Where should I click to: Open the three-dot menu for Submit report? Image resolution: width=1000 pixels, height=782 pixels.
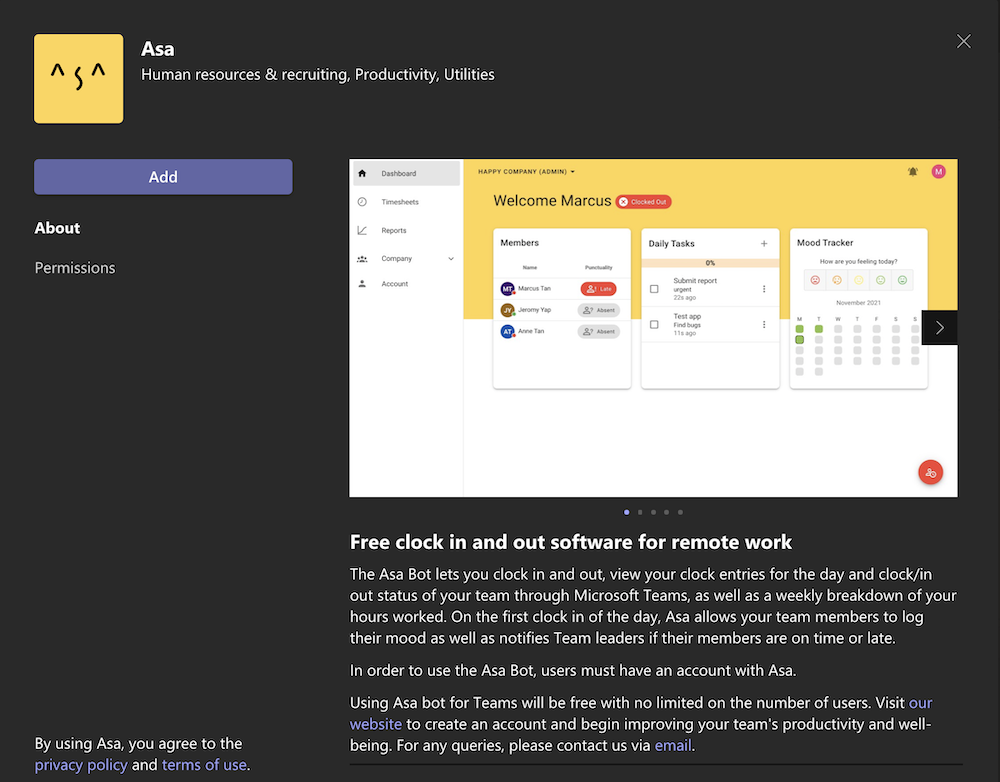click(764, 289)
